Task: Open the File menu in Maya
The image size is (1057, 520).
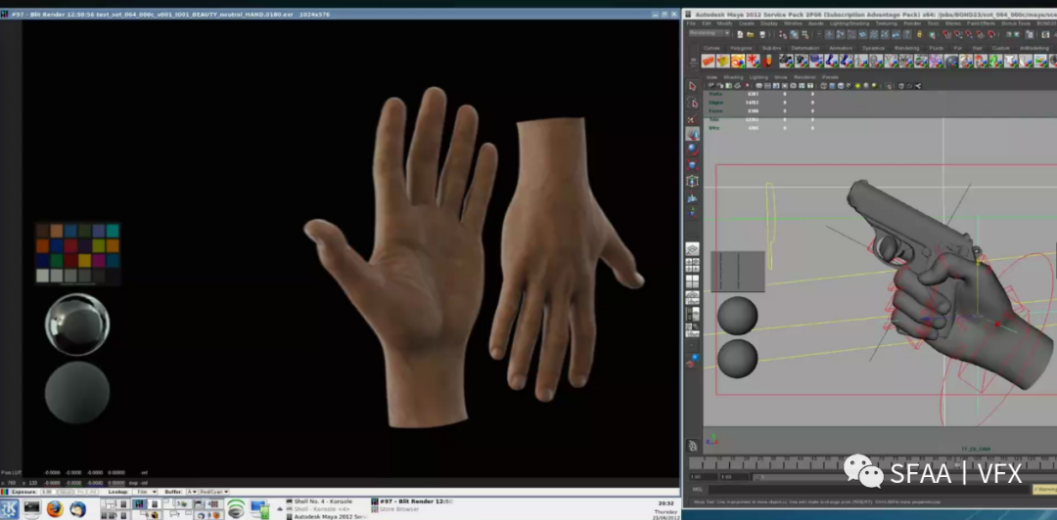Action: (691, 24)
